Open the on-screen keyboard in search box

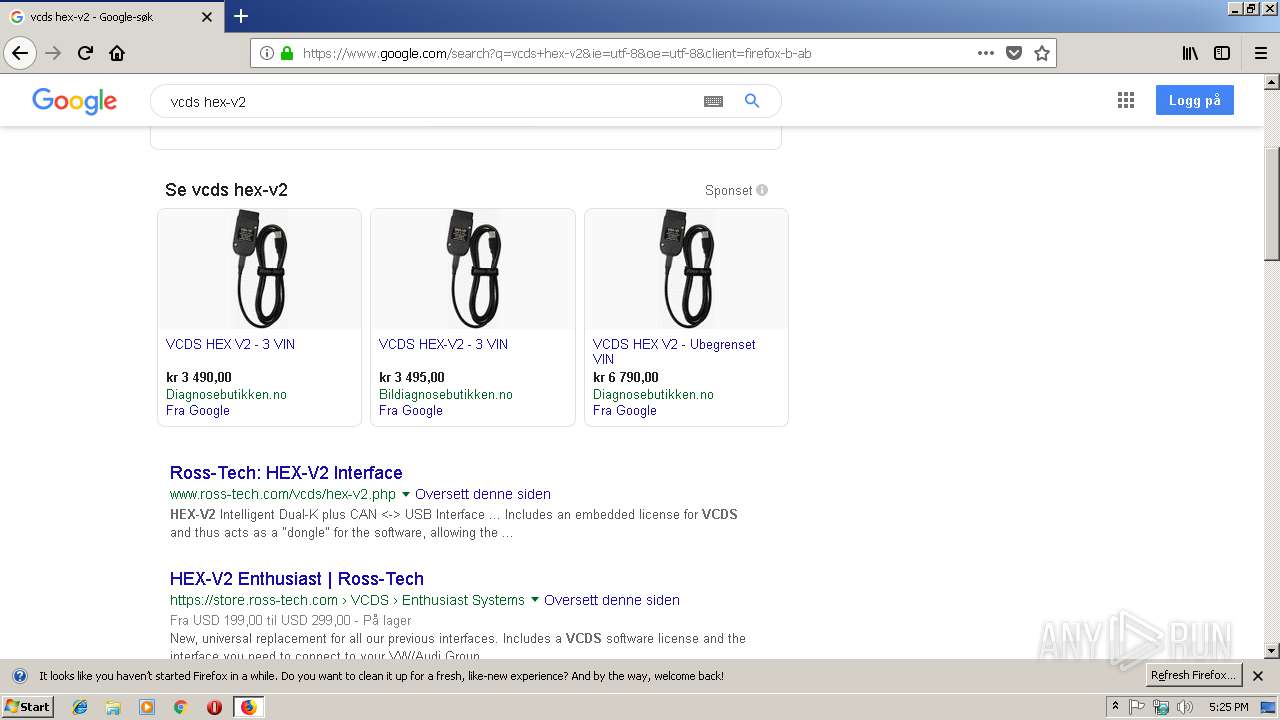point(713,101)
